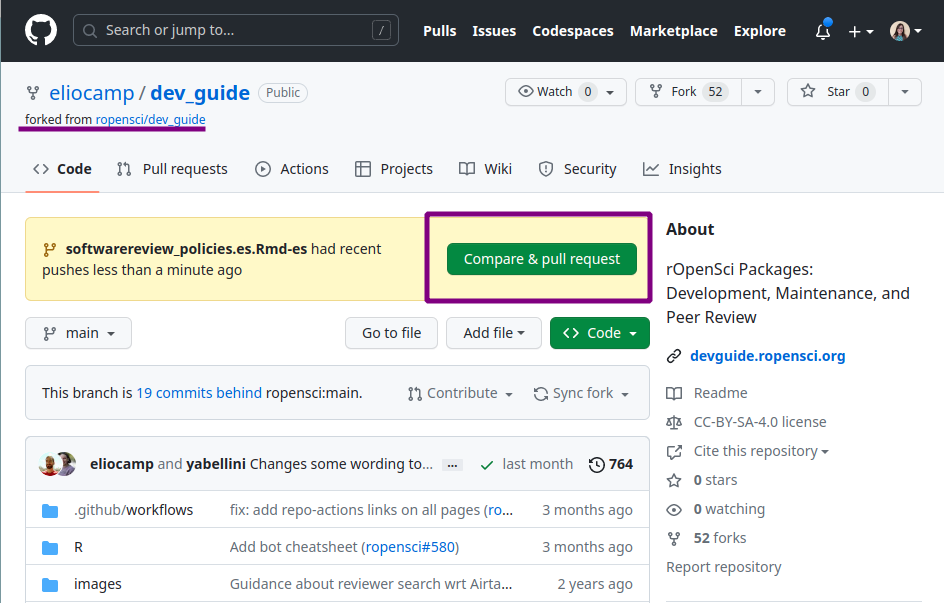Viewport: 944px width, 603px height.
Task: Open the main branch selector dropdown
Action: tap(78, 333)
